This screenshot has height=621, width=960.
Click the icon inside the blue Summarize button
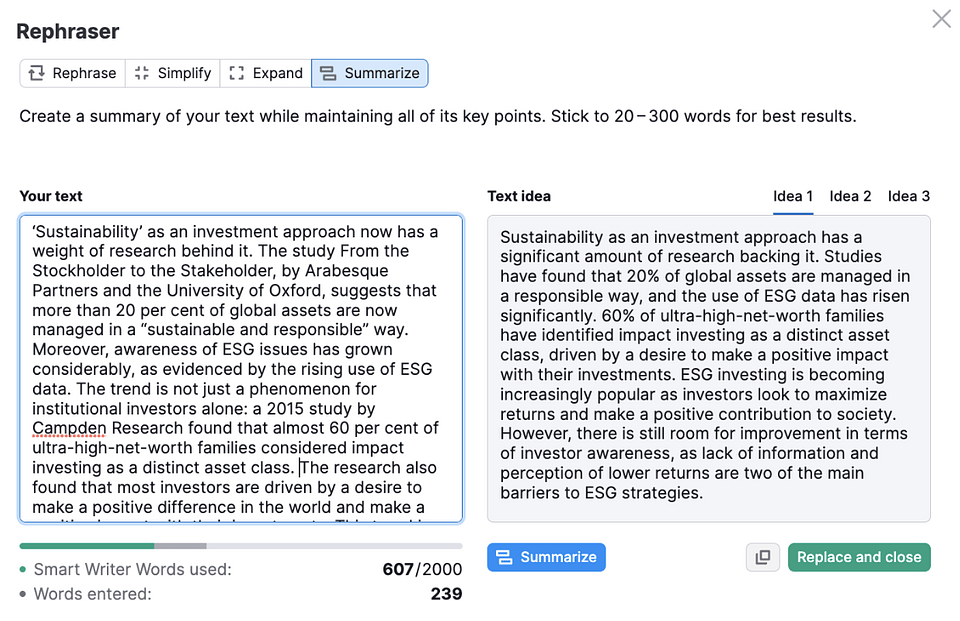(x=504, y=557)
